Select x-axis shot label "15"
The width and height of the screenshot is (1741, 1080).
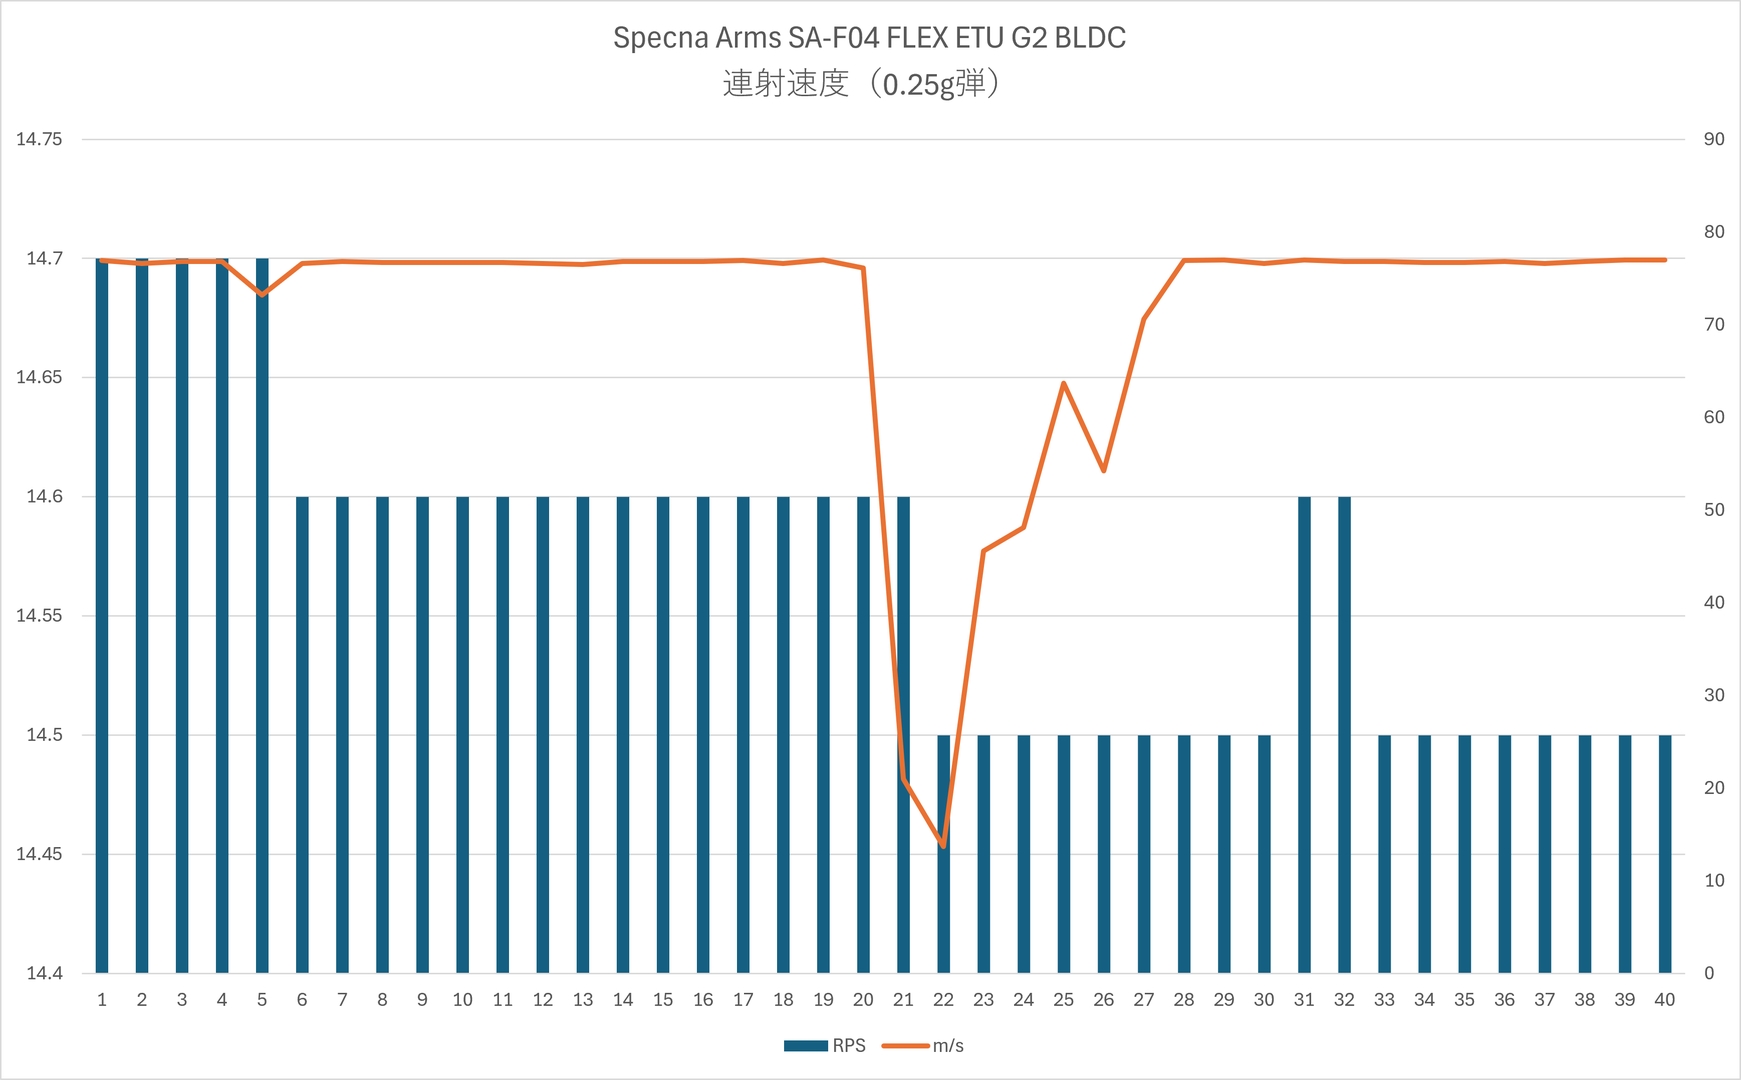(663, 1000)
